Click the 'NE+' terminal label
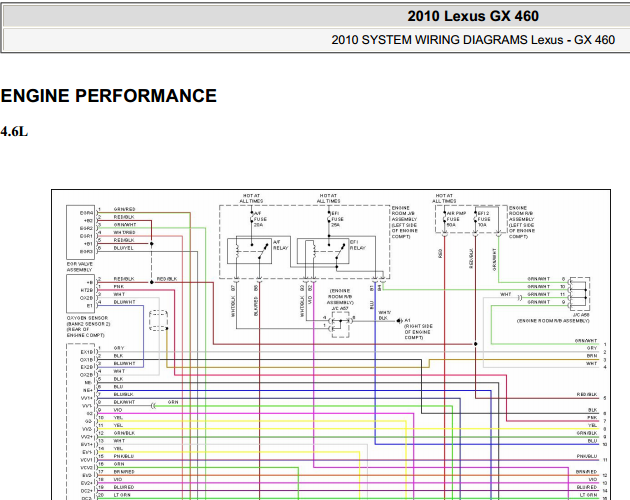Screen dimensions: 630x500 pyautogui.click(x=89, y=390)
